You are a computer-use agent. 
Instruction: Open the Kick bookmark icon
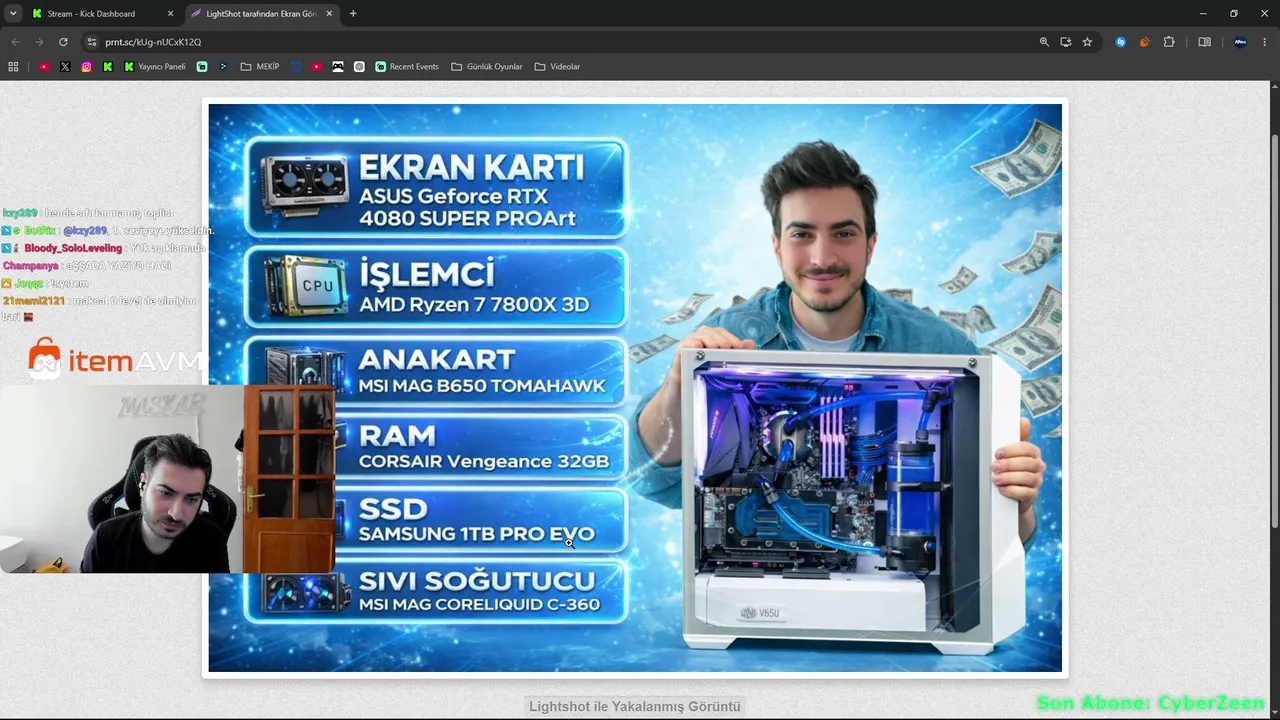pyautogui.click(x=108, y=67)
